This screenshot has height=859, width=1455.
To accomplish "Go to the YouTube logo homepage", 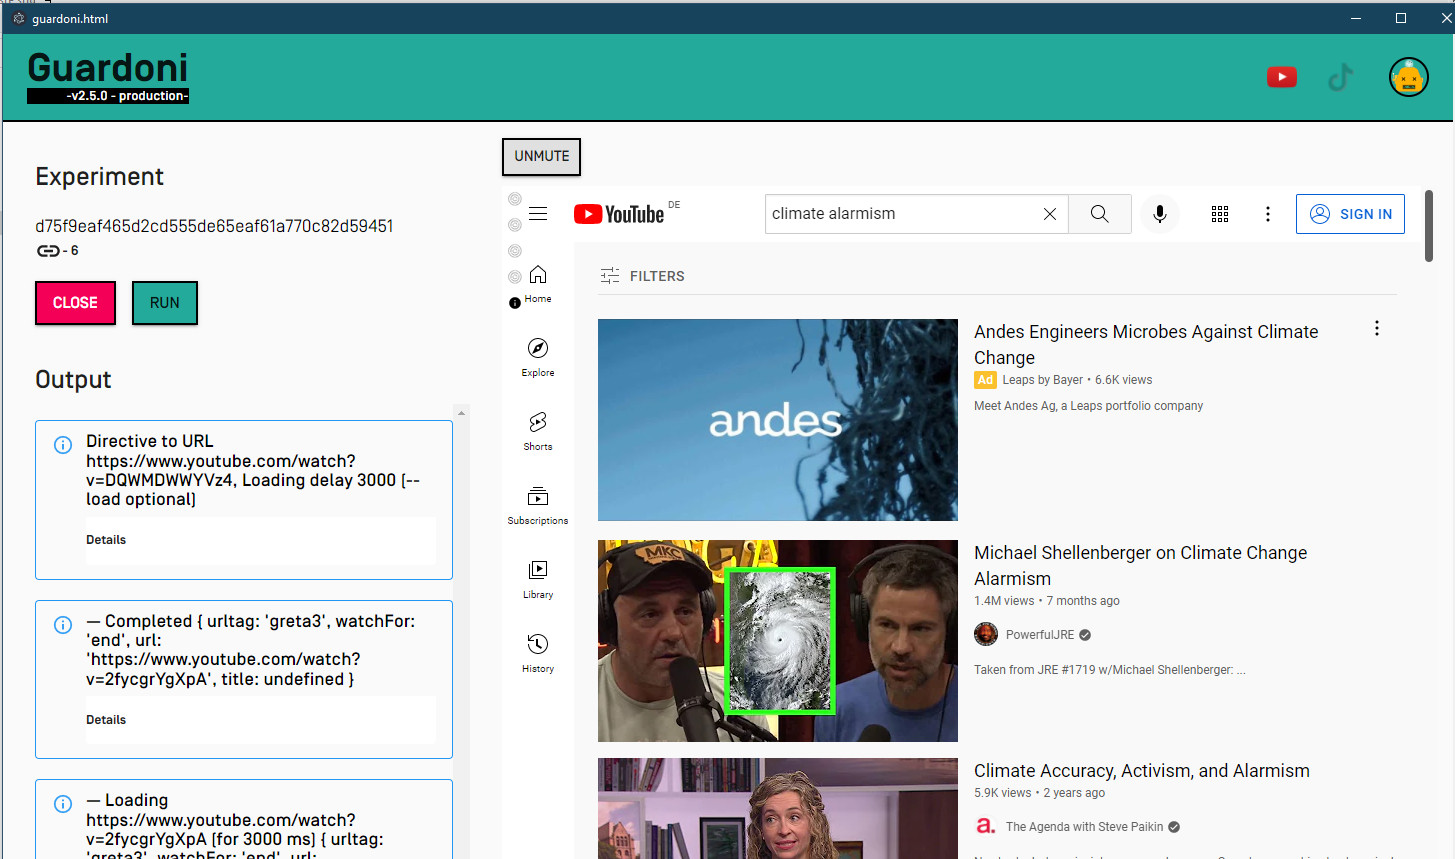I will click(x=619, y=214).
